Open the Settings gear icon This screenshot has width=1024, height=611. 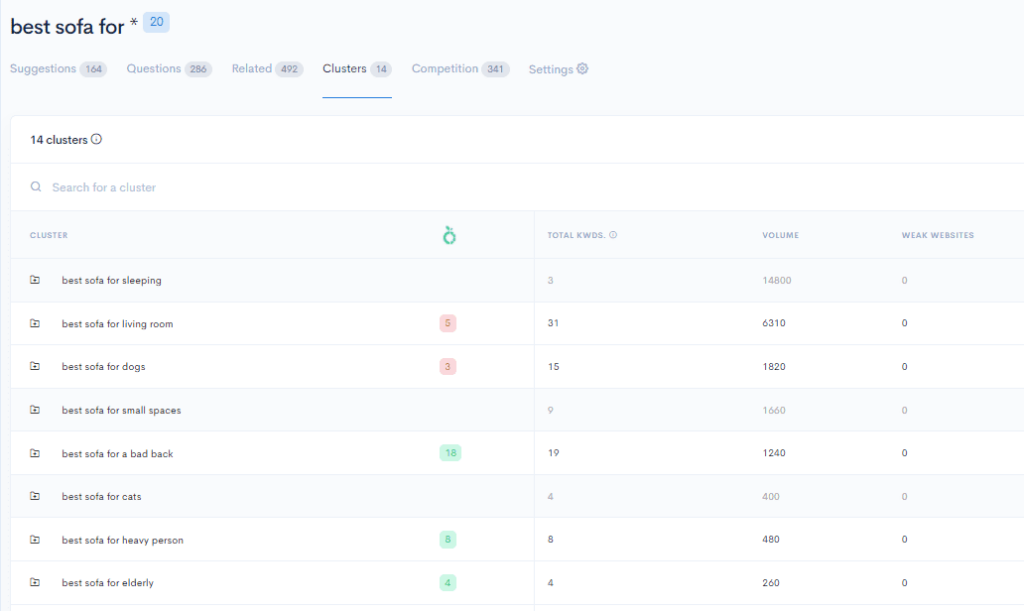click(581, 68)
